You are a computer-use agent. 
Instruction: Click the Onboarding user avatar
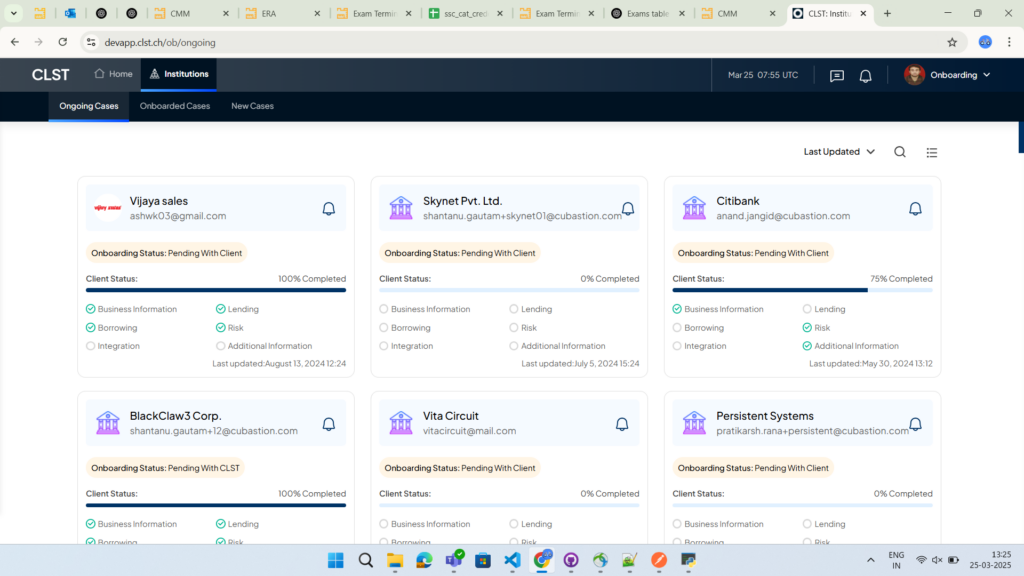click(914, 74)
